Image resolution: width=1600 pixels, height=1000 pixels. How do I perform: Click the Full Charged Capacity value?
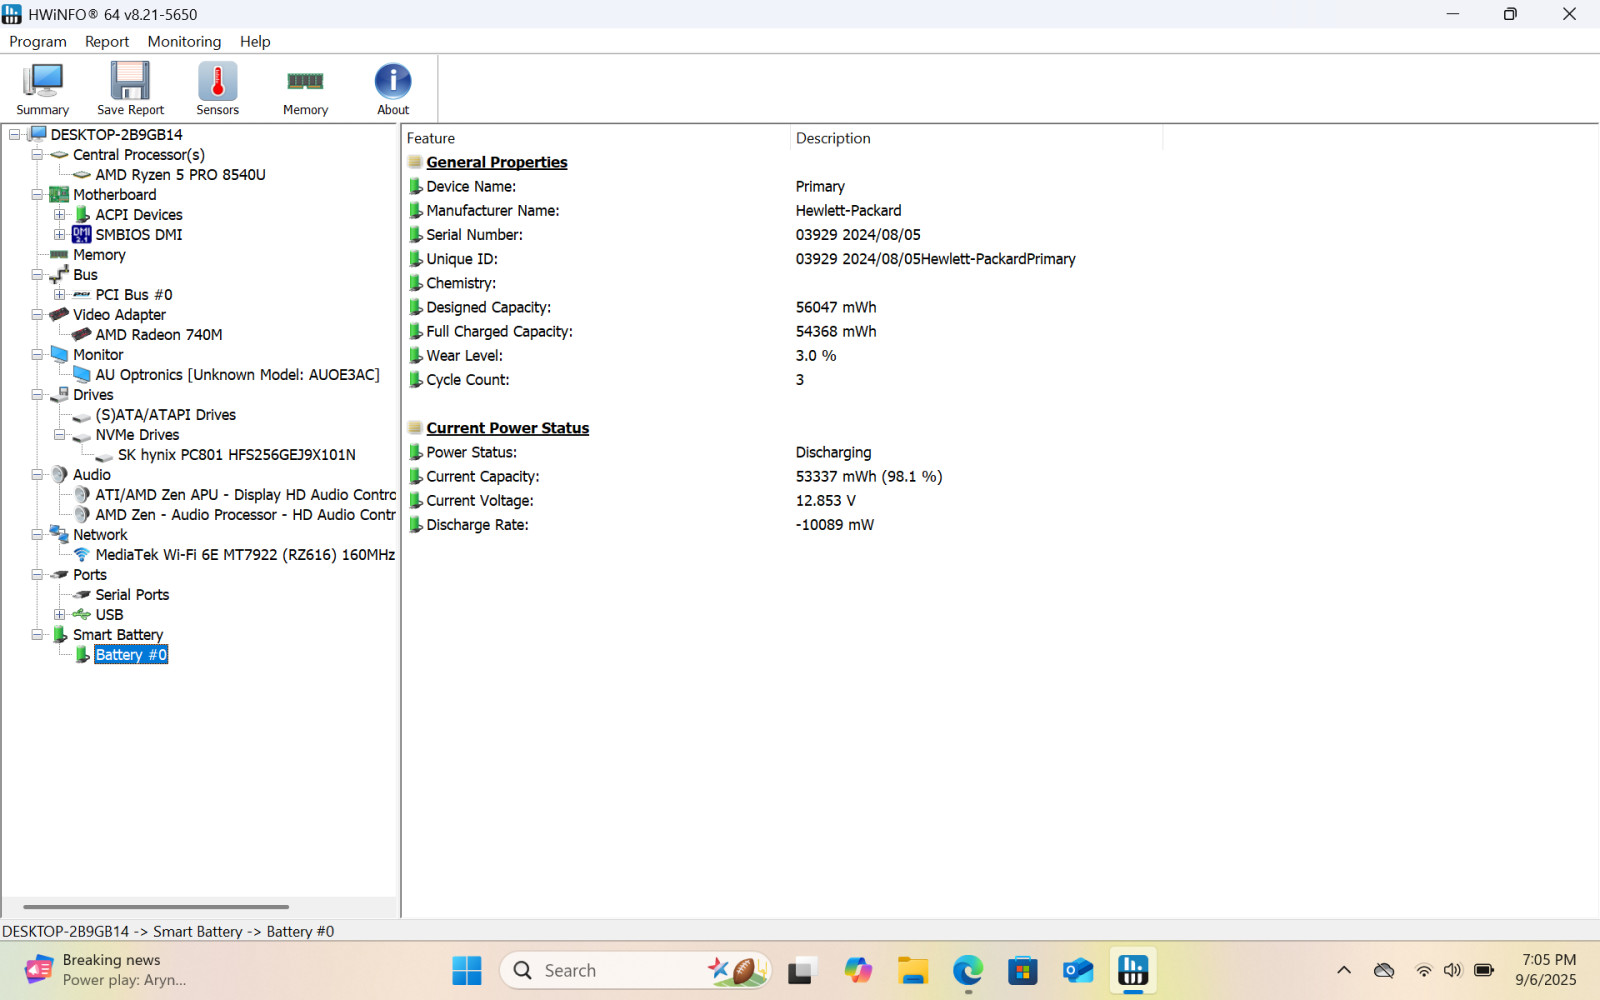[836, 331]
